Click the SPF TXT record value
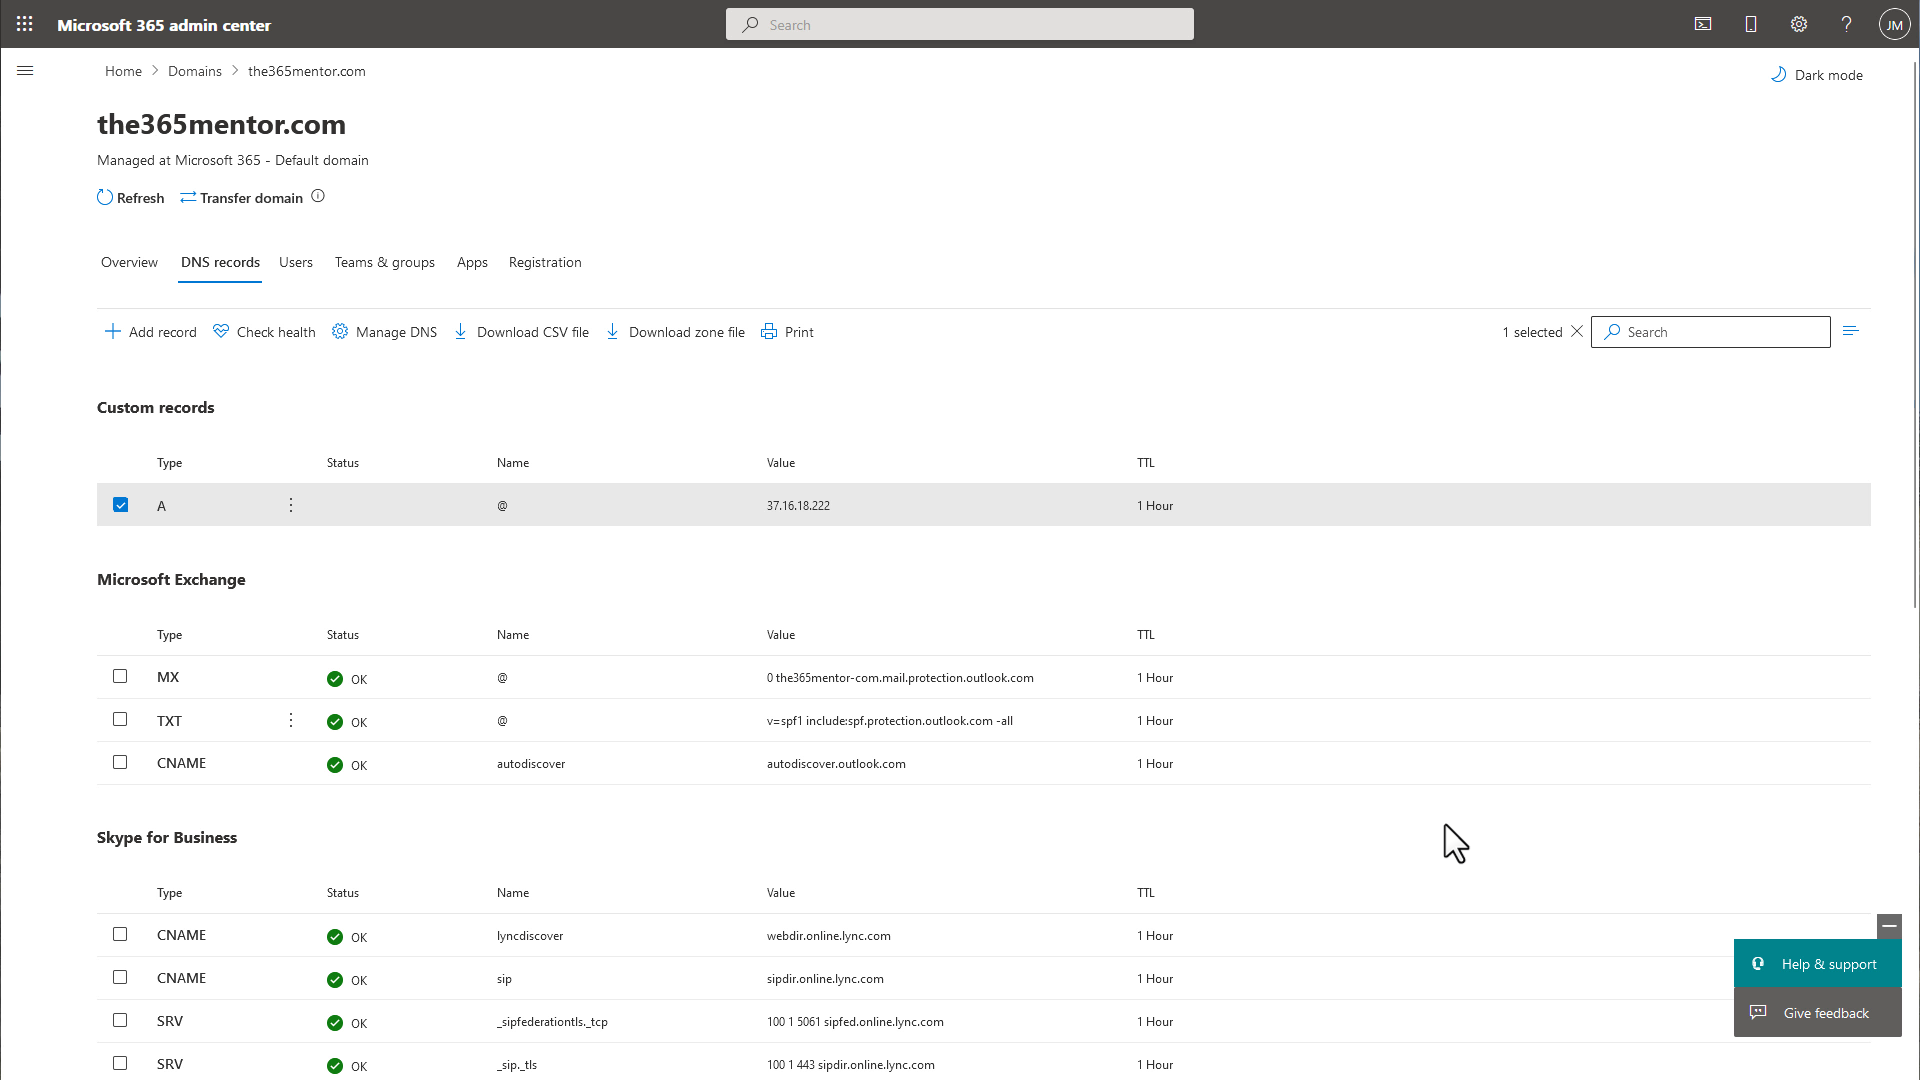1920x1080 pixels. (x=889, y=721)
